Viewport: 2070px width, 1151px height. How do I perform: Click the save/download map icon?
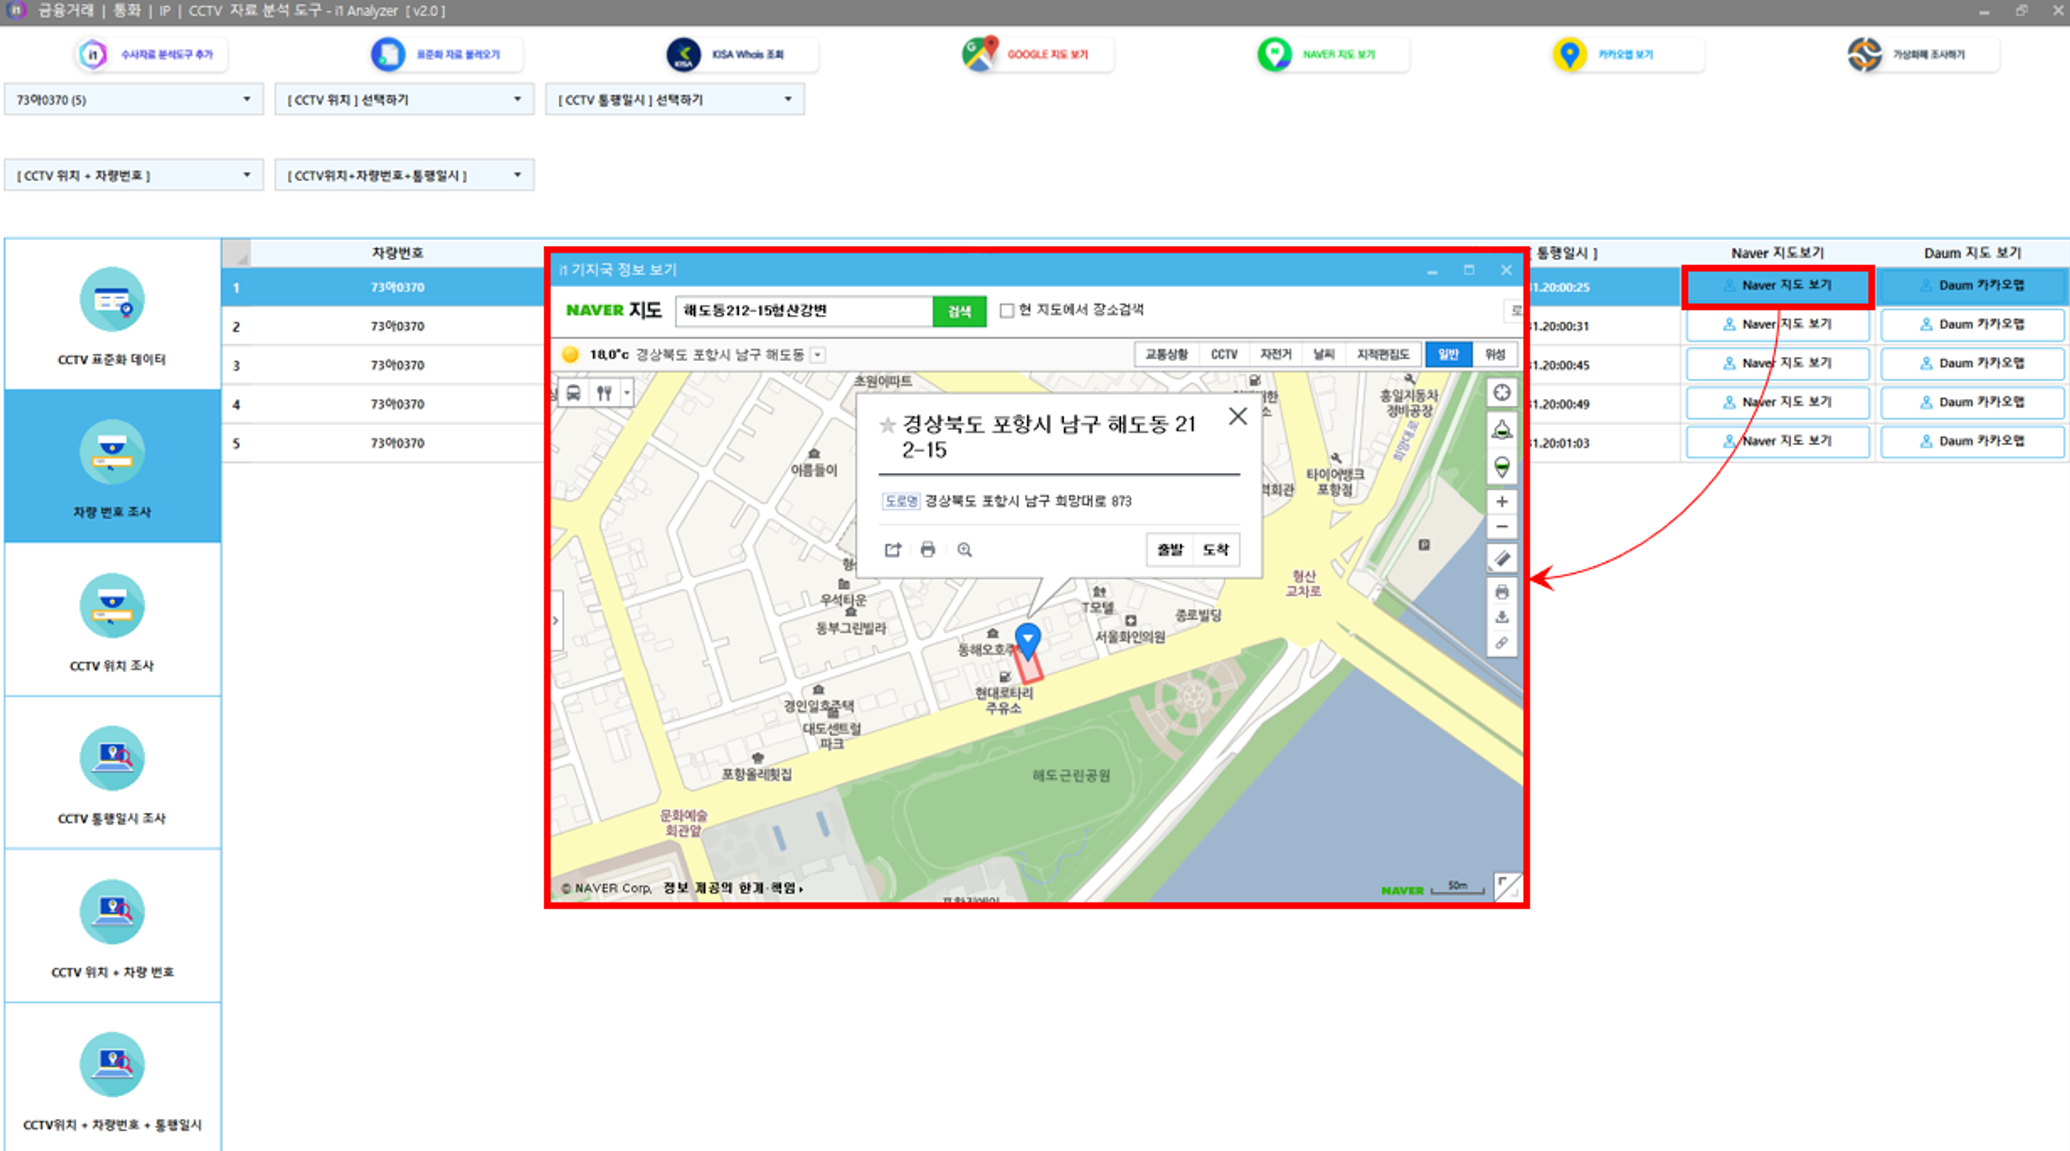click(x=1502, y=617)
